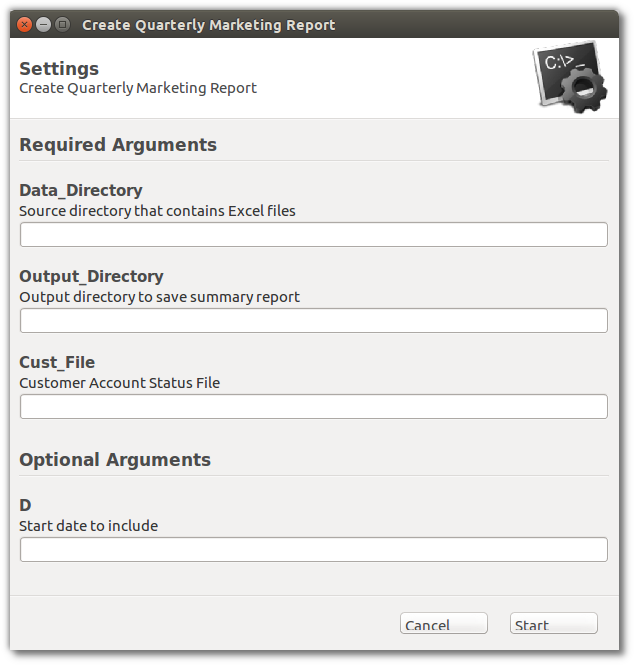Click the terminal gear program icon

[570, 77]
